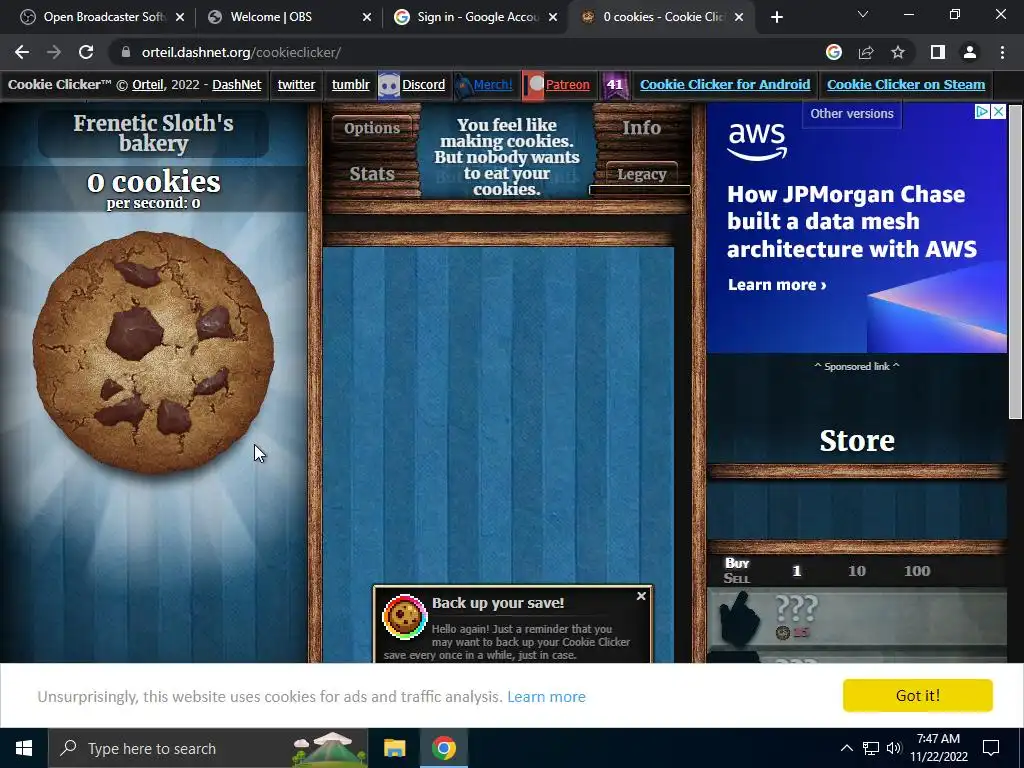Reload the Cookie Clicker page
1024x768 pixels.
pos(86,52)
